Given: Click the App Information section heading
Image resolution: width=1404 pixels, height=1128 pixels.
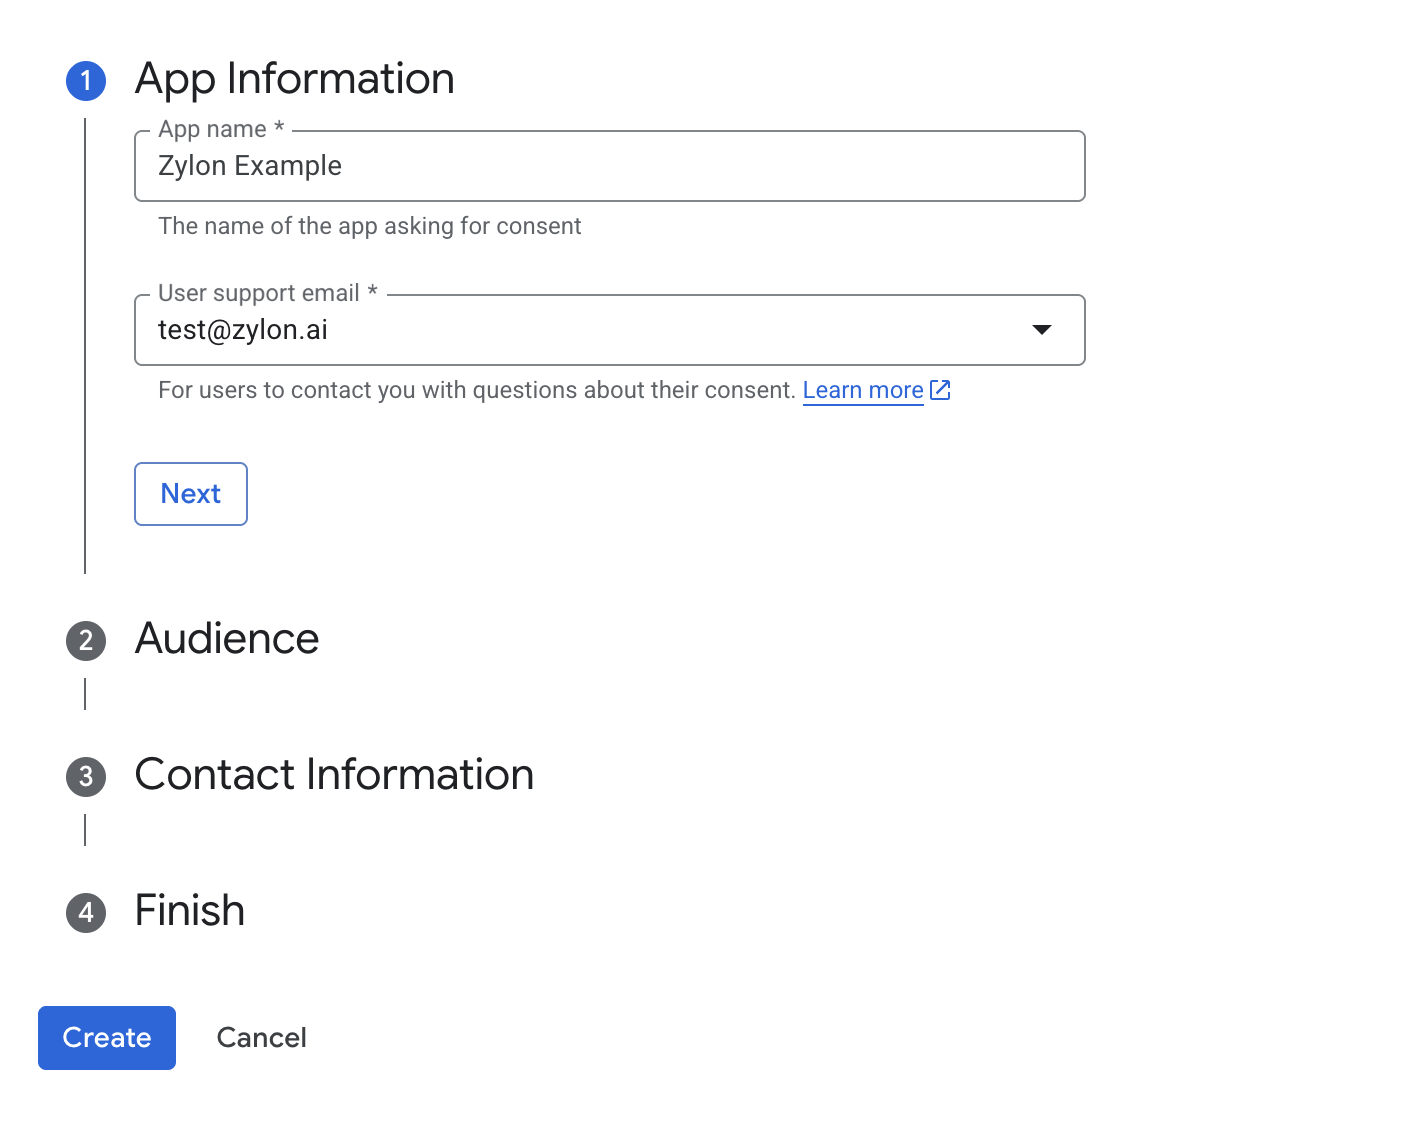Looking at the screenshot, I should coord(294,79).
